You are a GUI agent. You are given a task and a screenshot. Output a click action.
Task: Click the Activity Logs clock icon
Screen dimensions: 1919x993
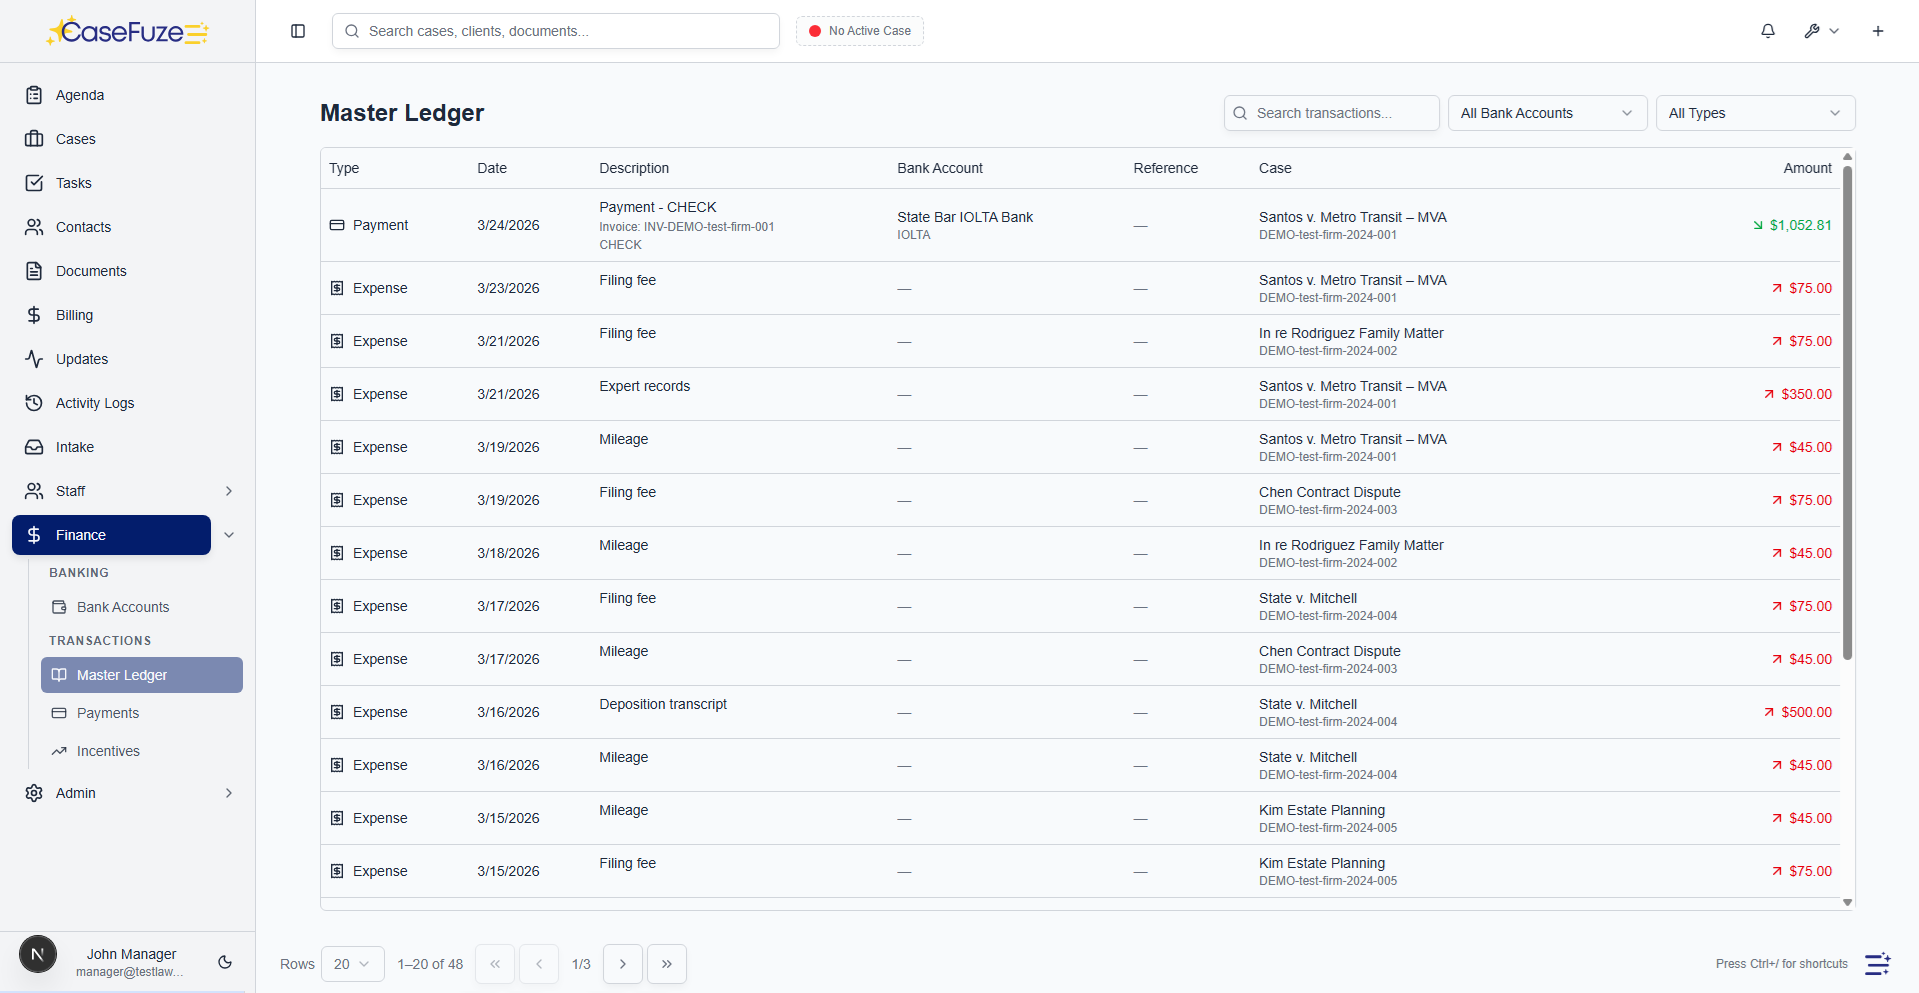pos(35,403)
